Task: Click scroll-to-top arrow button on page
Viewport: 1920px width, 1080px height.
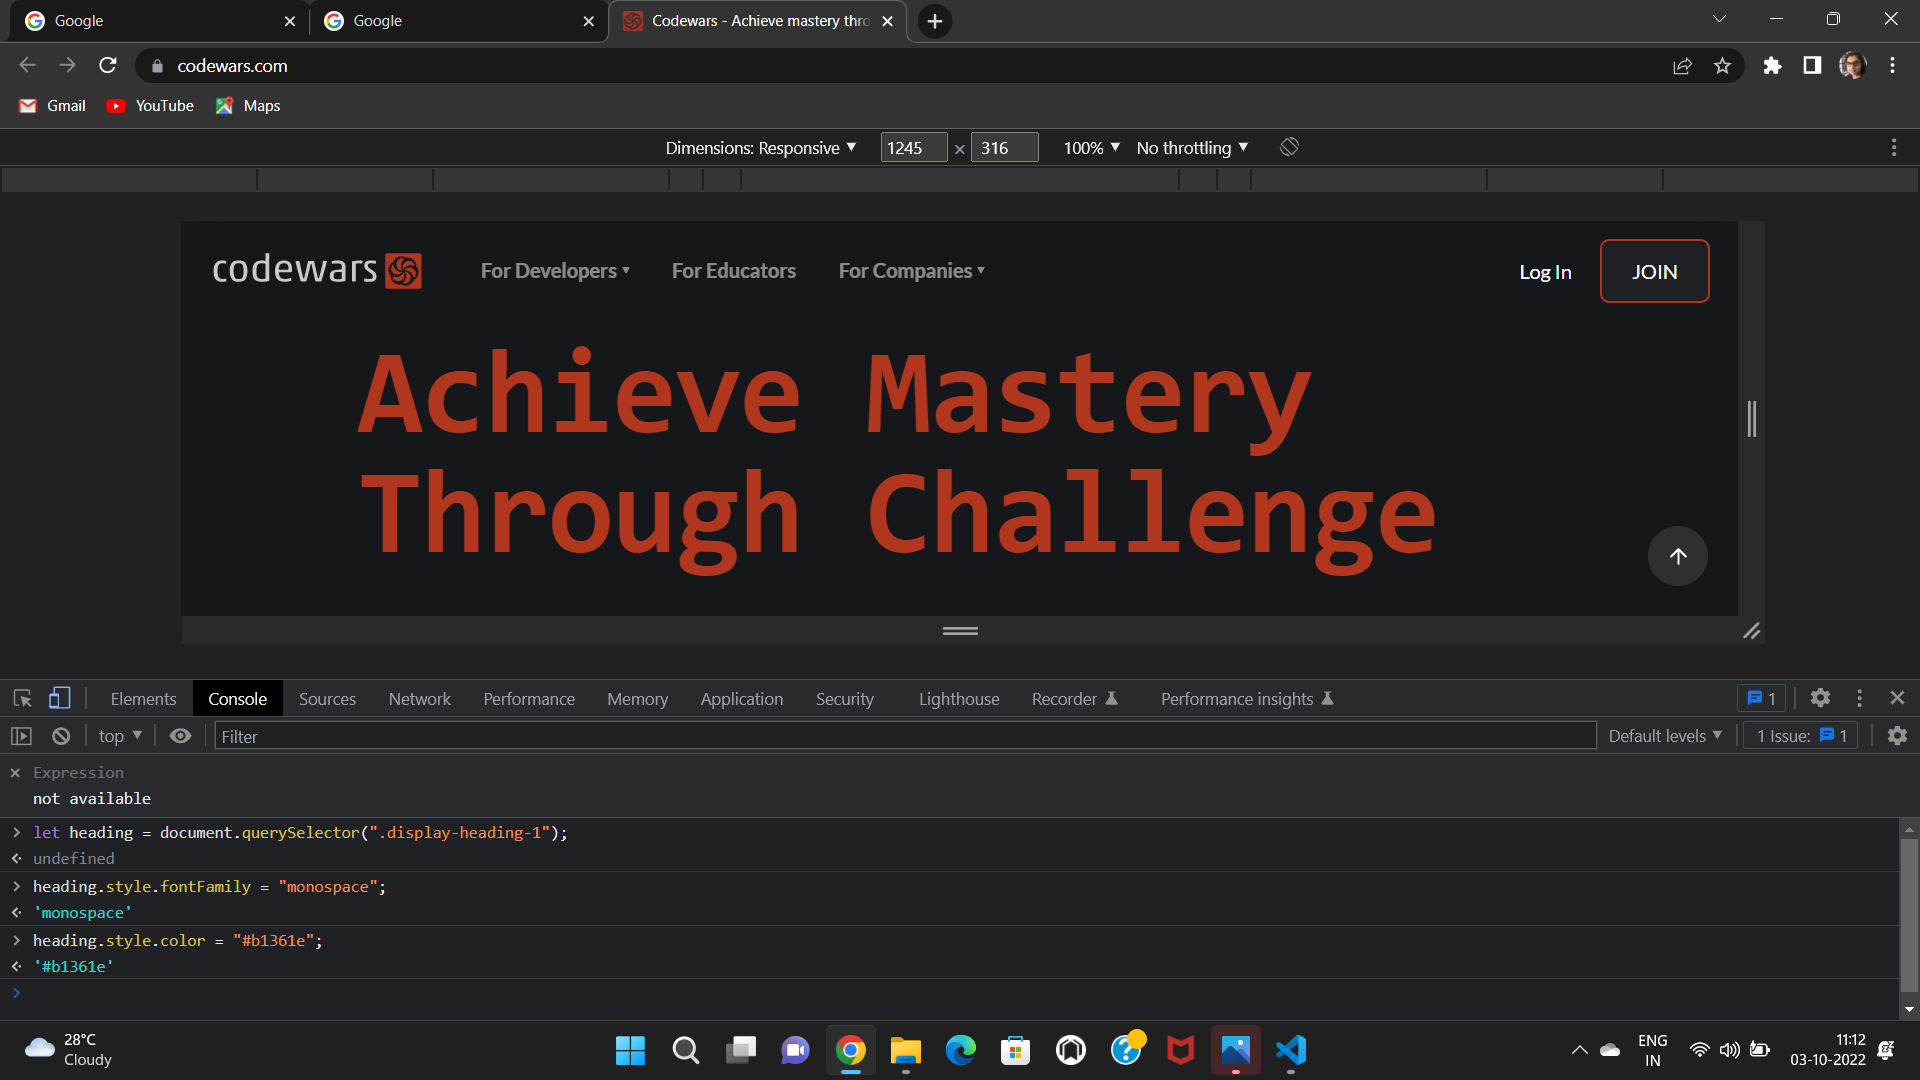Action: pos(1677,556)
